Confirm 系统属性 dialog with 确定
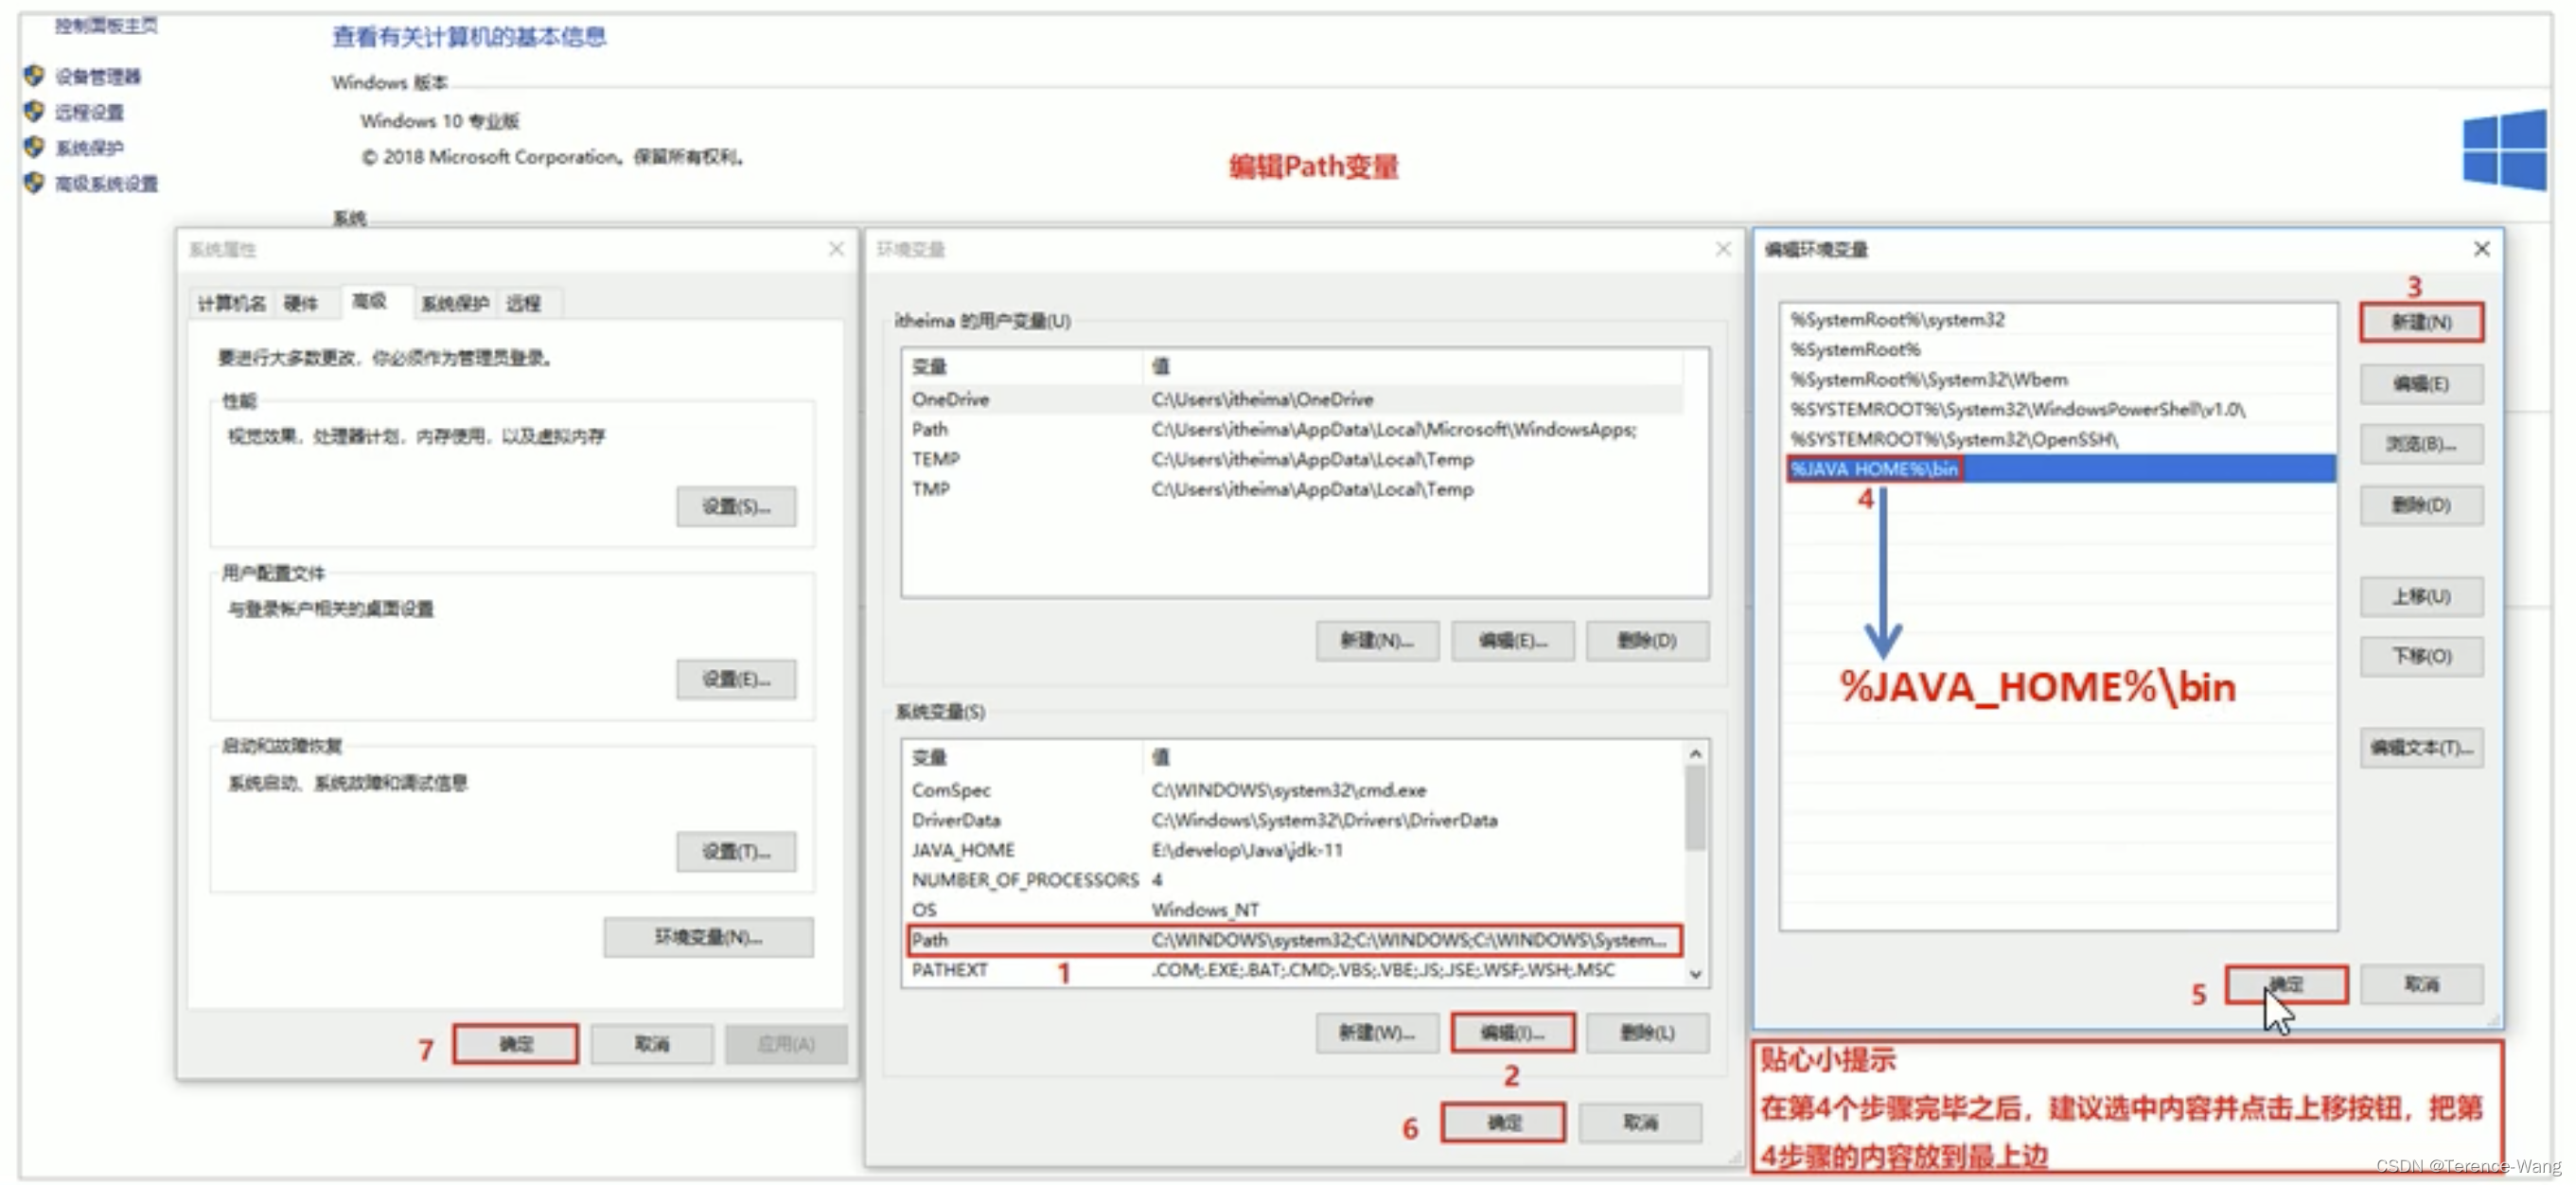Screen dimensions: 2576x1185 pyautogui.click(x=516, y=1044)
